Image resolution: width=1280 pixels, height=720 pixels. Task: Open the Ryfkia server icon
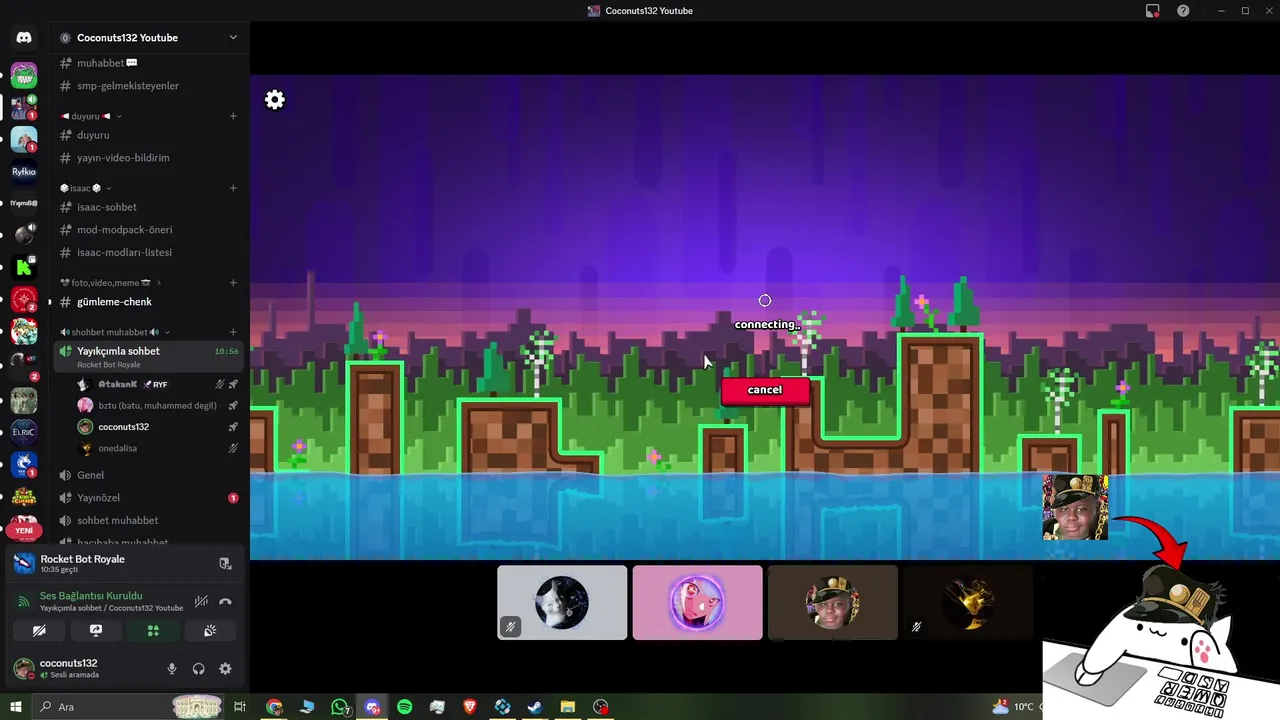coord(24,171)
